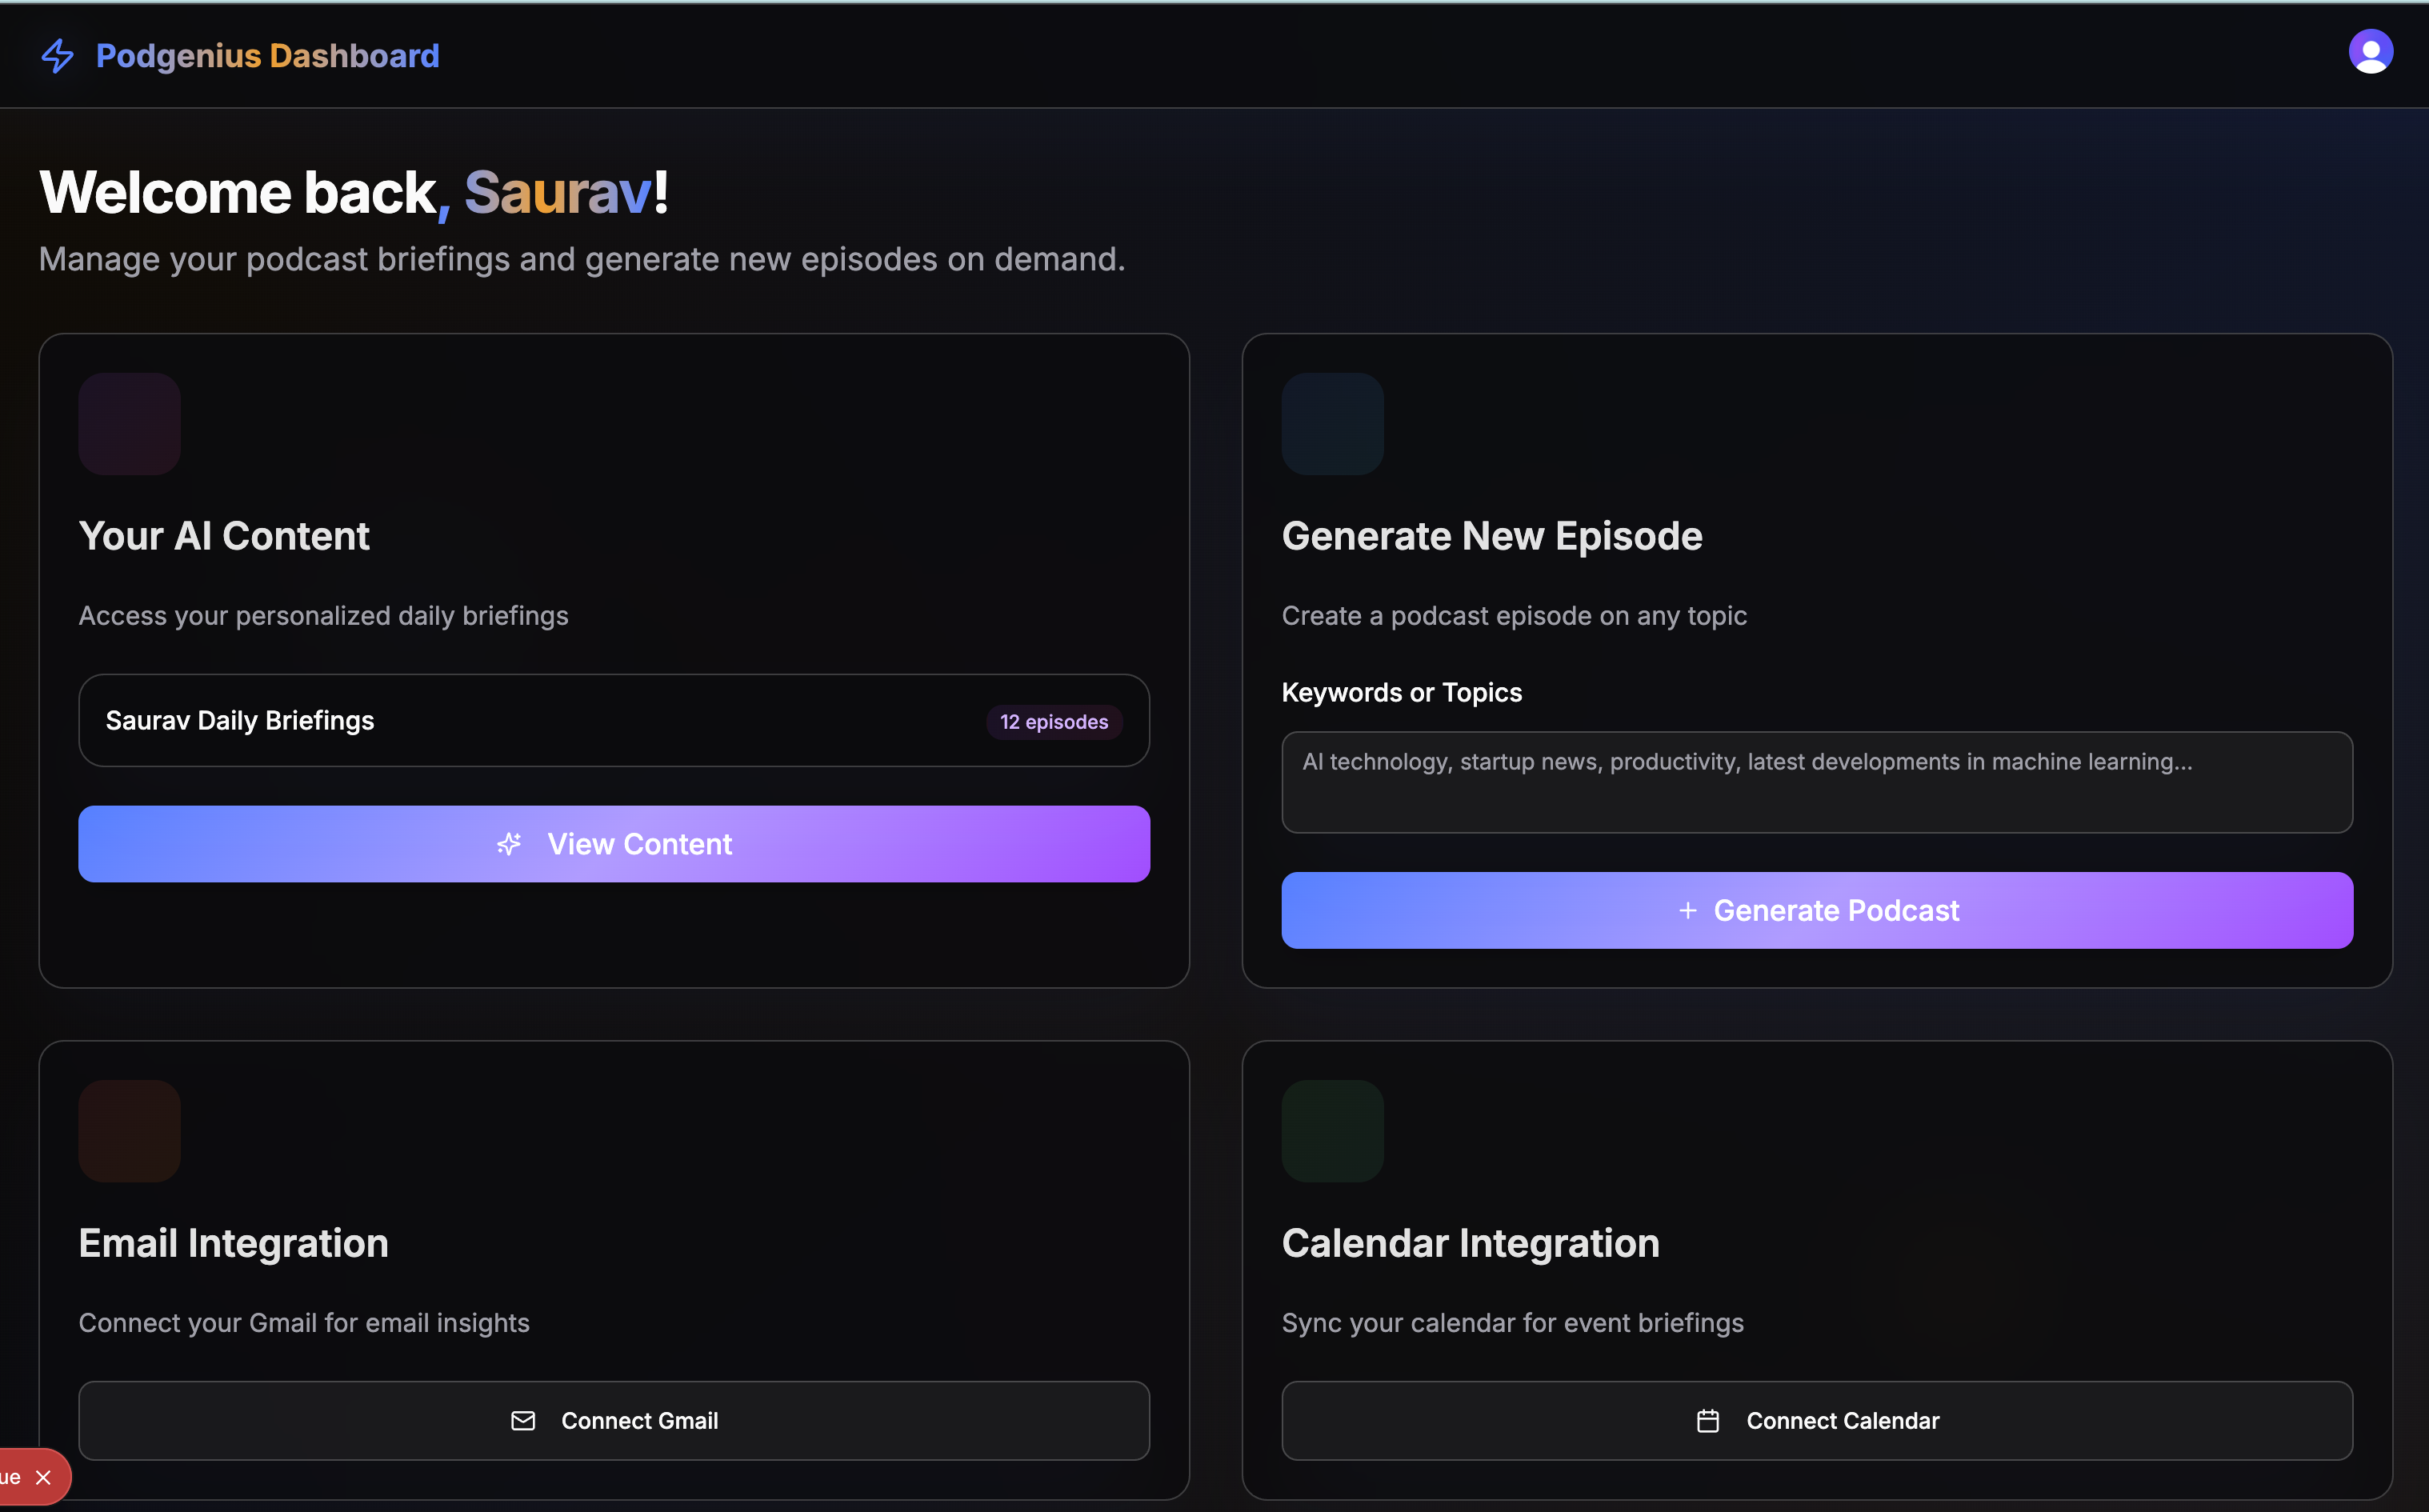Click the blue icon tile above Generate New Episode
2429x1512 pixels.
(x=1332, y=424)
